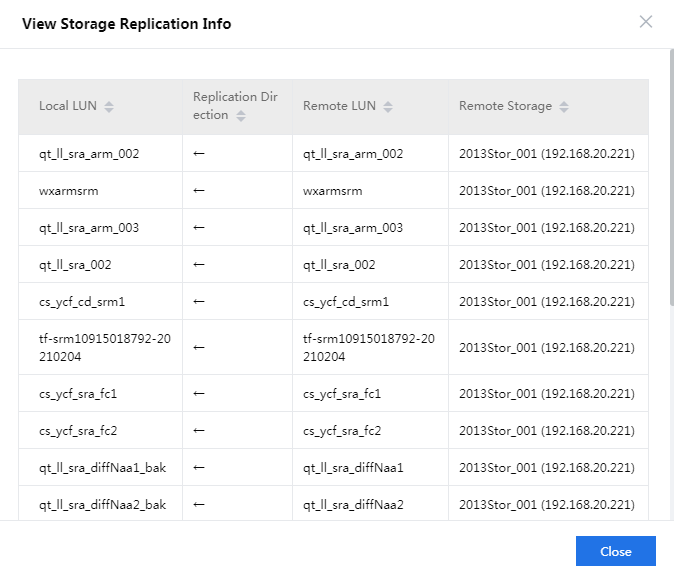Sort by Remote Storage column icon
The width and height of the screenshot is (674, 578).
click(564, 107)
